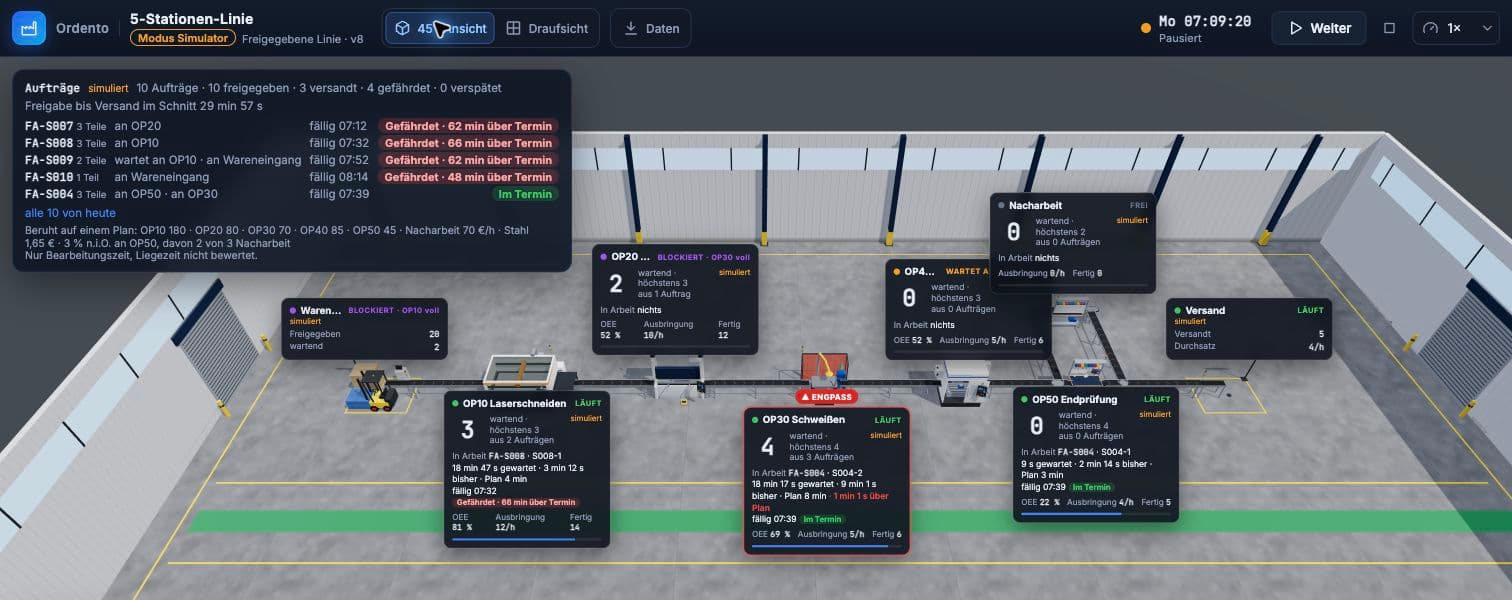Click Freigegeben 20 in Wareneingang card

[x=364, y=334]
